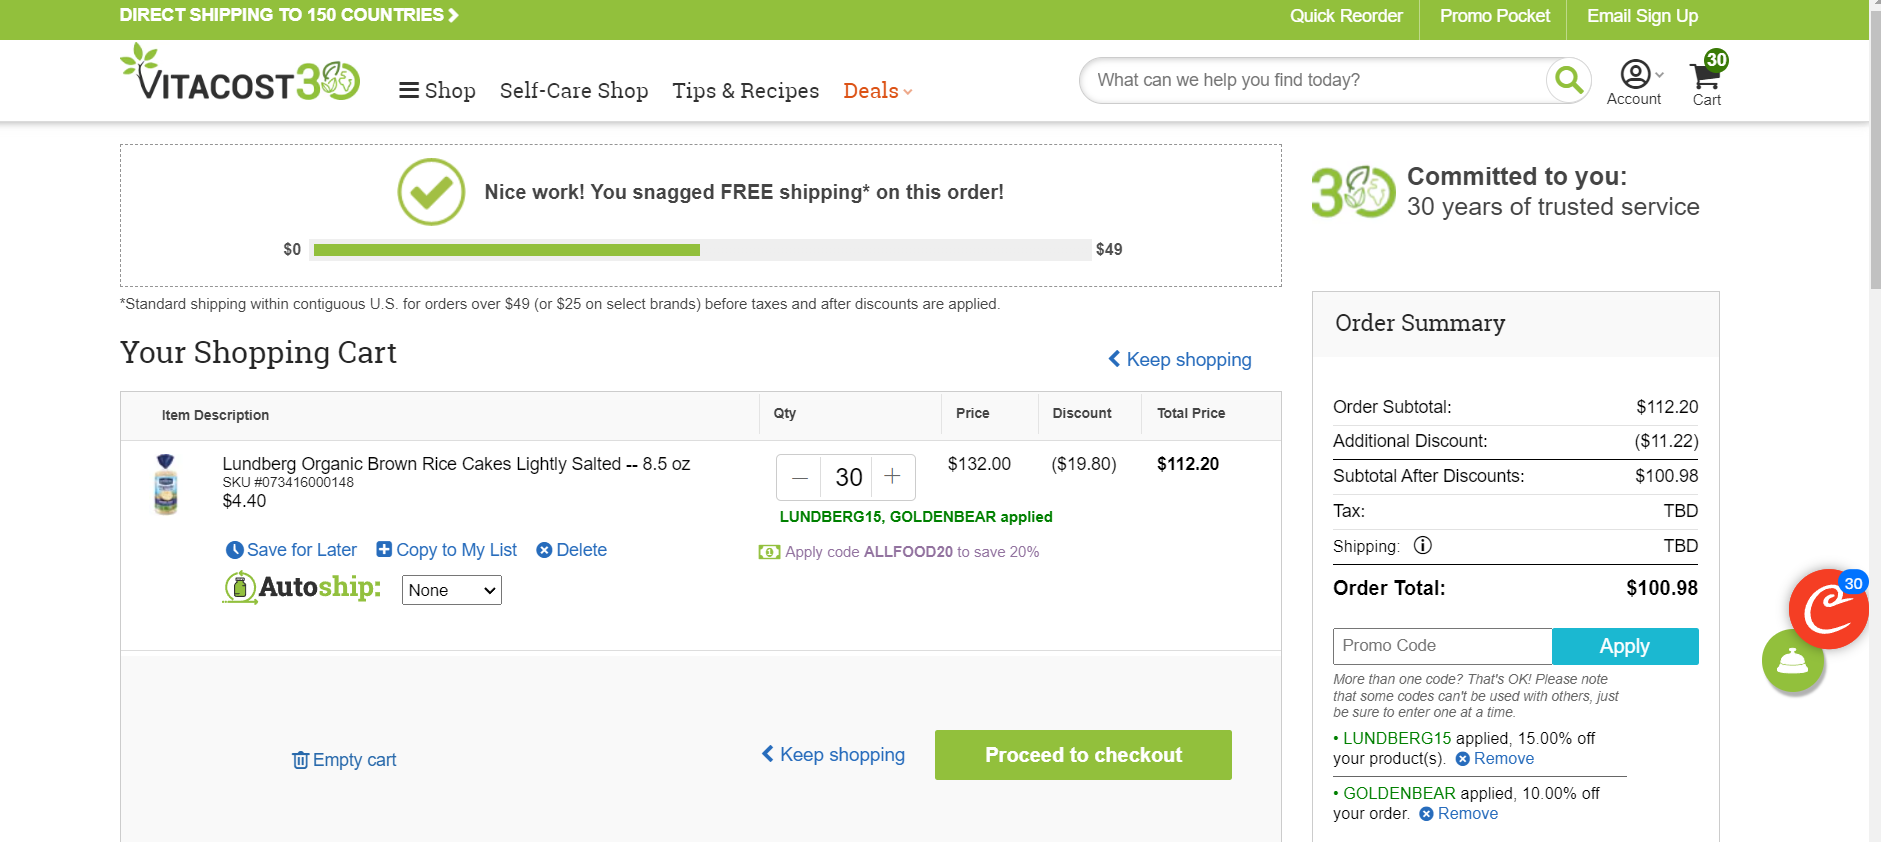The image size is (1881, 842).
Task: Open the red Capital One Shopping extension badge
Action: click(x=1829, y=609)
